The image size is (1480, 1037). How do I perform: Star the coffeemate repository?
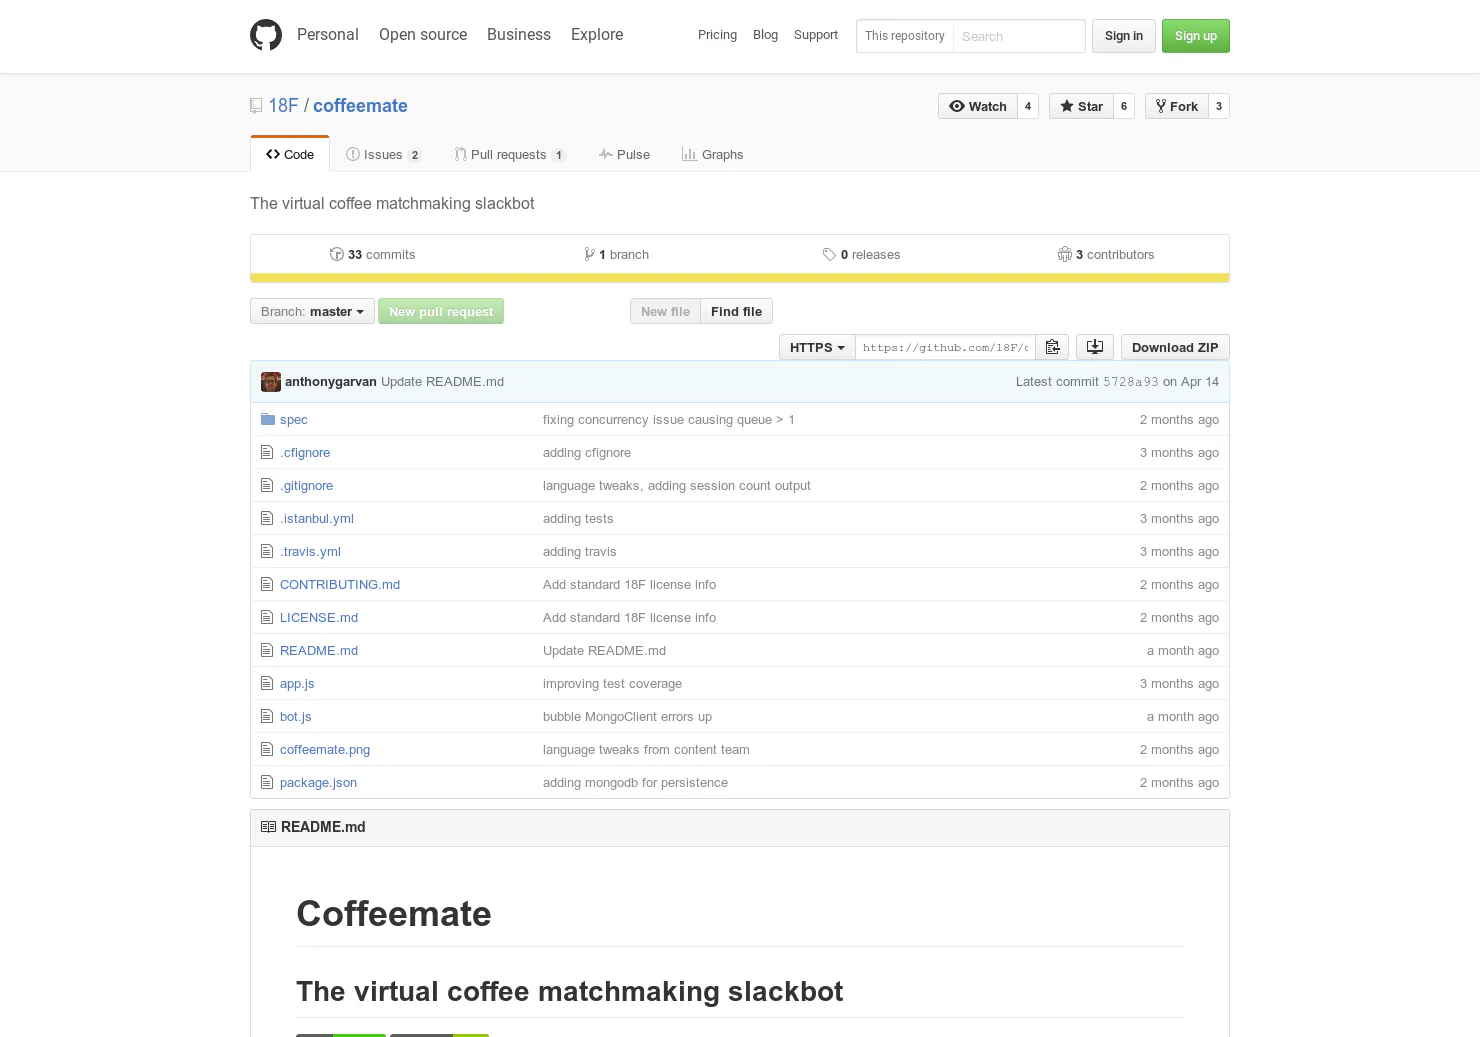pyautogui.click(x=1081, y=106)
